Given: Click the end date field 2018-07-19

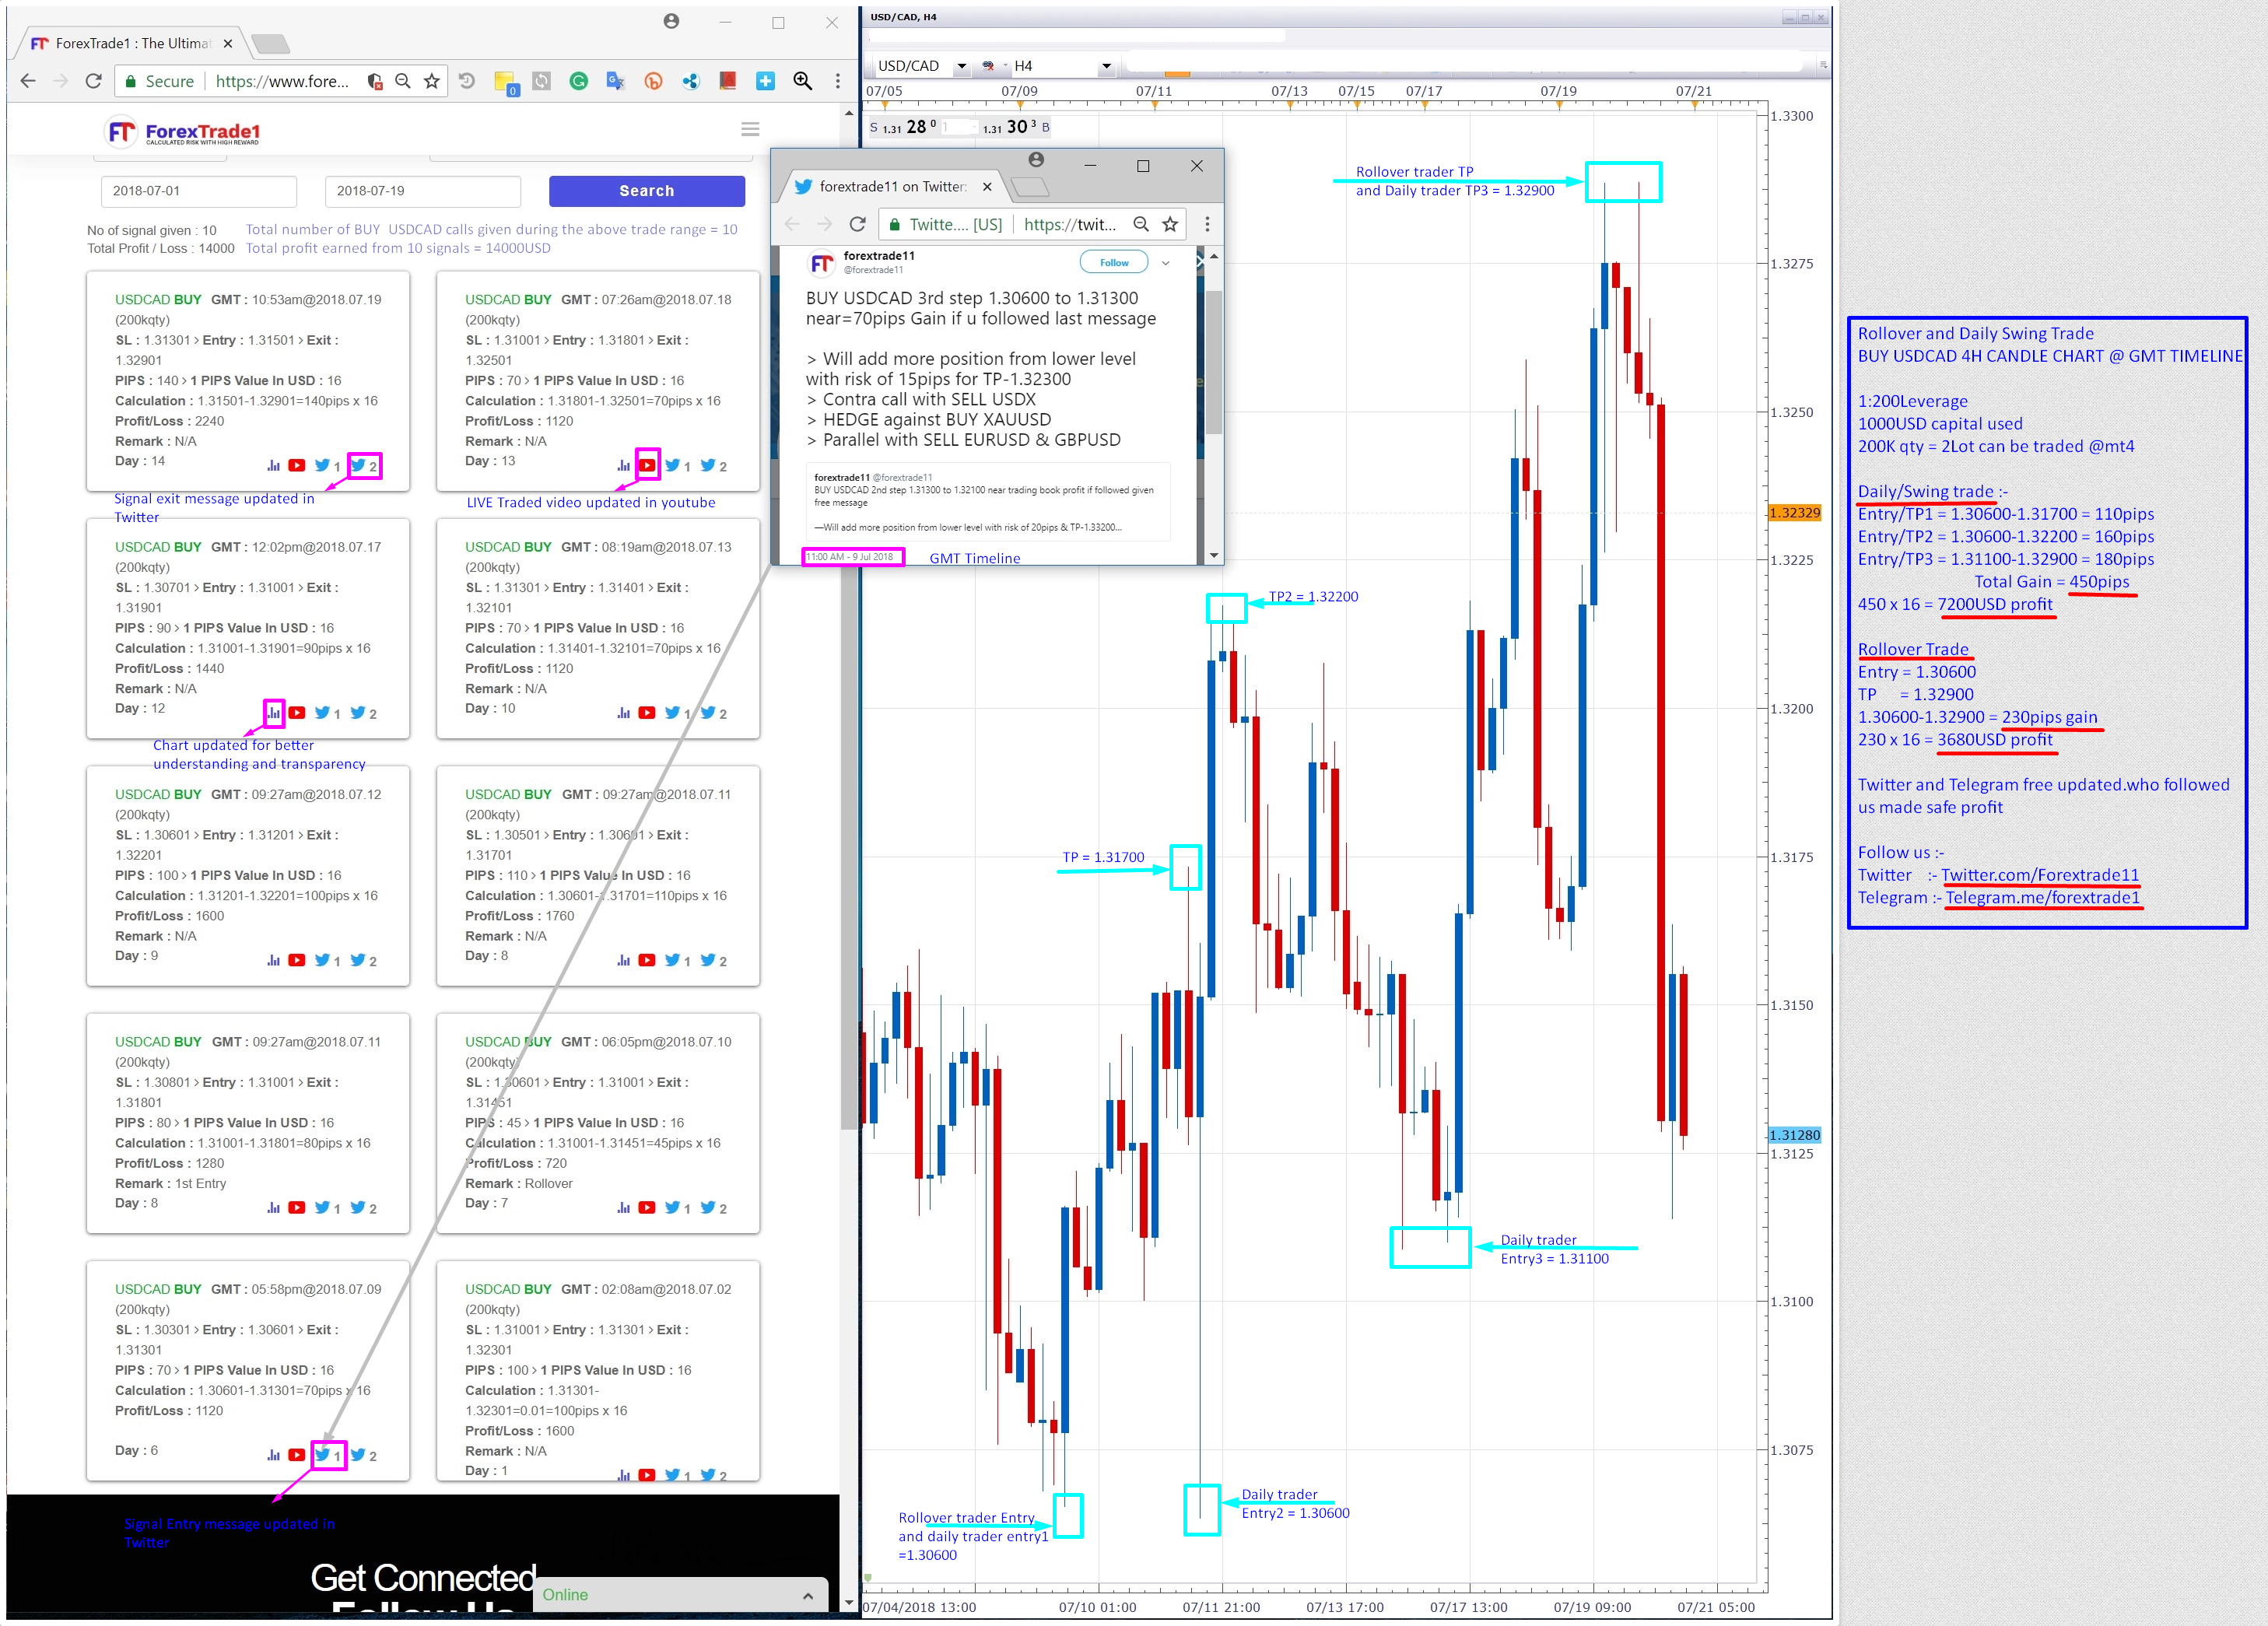Looking at the screenshot, I should (x=423, y=191).
